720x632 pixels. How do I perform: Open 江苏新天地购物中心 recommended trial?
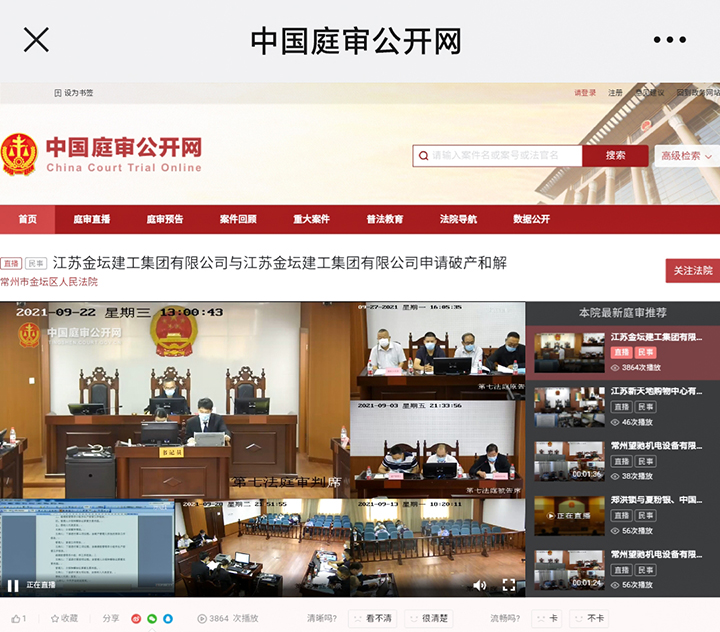[x=569, y=407]
